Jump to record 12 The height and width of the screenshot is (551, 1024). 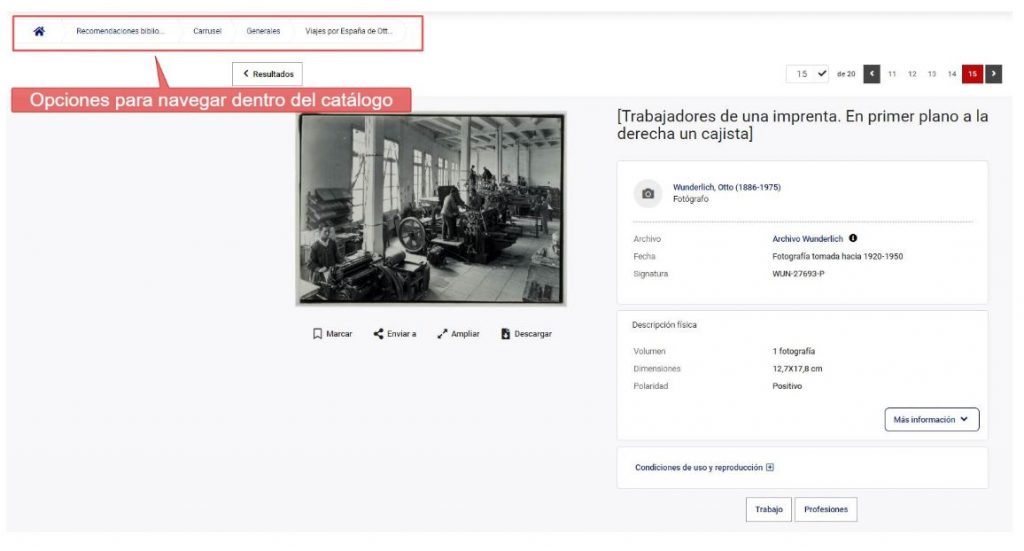point(912,74)
